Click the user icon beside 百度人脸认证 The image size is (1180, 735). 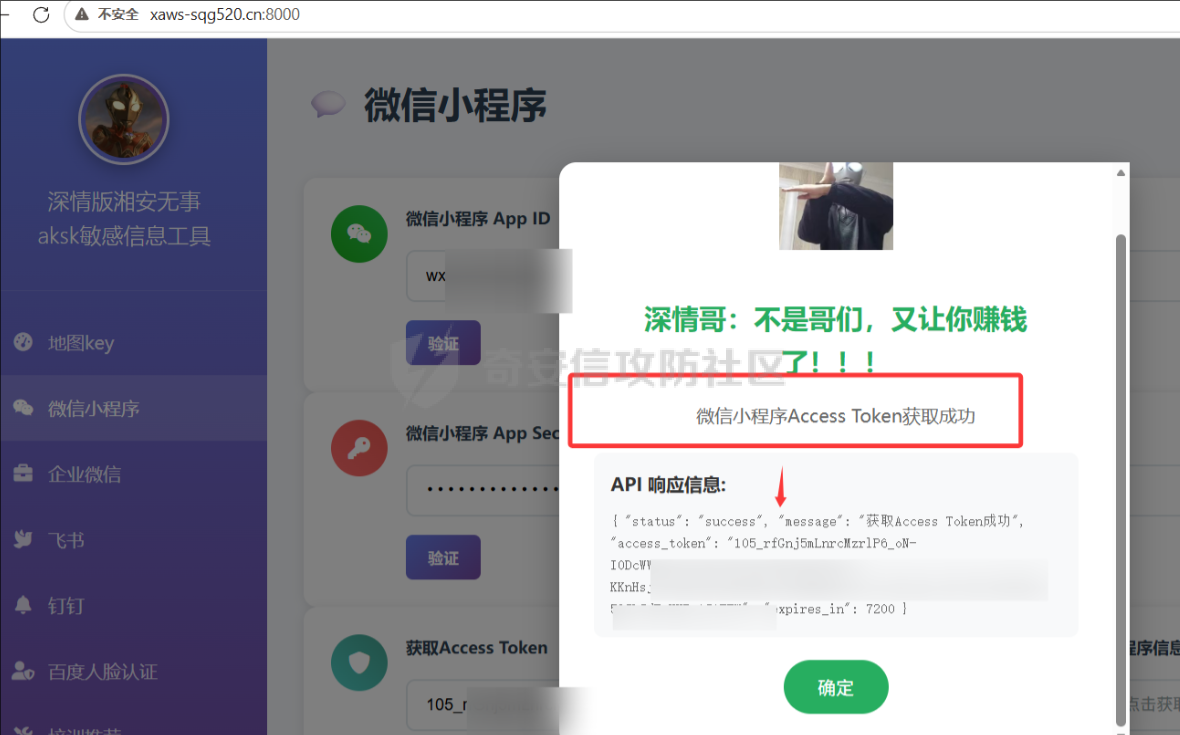[x=23, y=670]
